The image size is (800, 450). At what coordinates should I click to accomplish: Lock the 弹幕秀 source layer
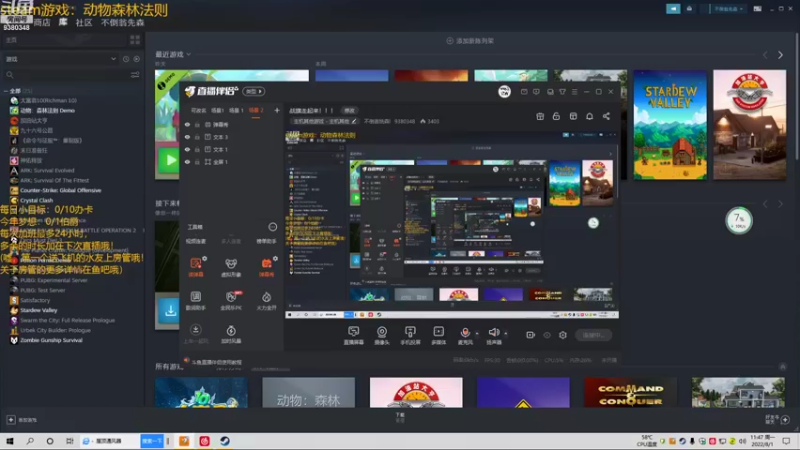(197, 124)
